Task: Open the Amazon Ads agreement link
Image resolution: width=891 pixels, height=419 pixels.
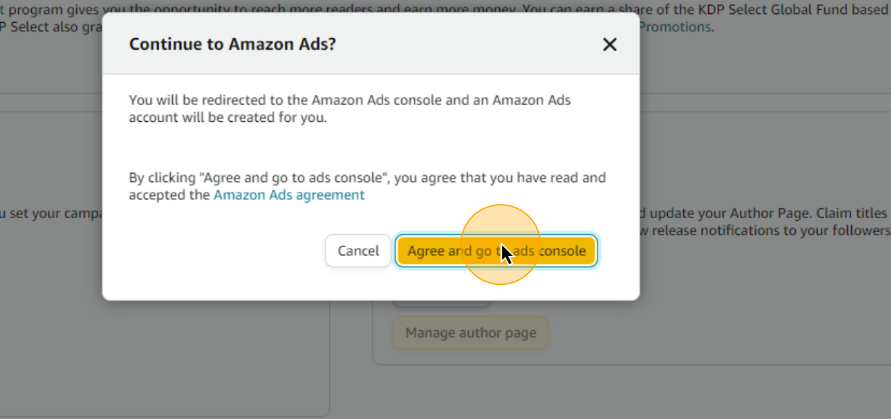Action: point(289,195)
